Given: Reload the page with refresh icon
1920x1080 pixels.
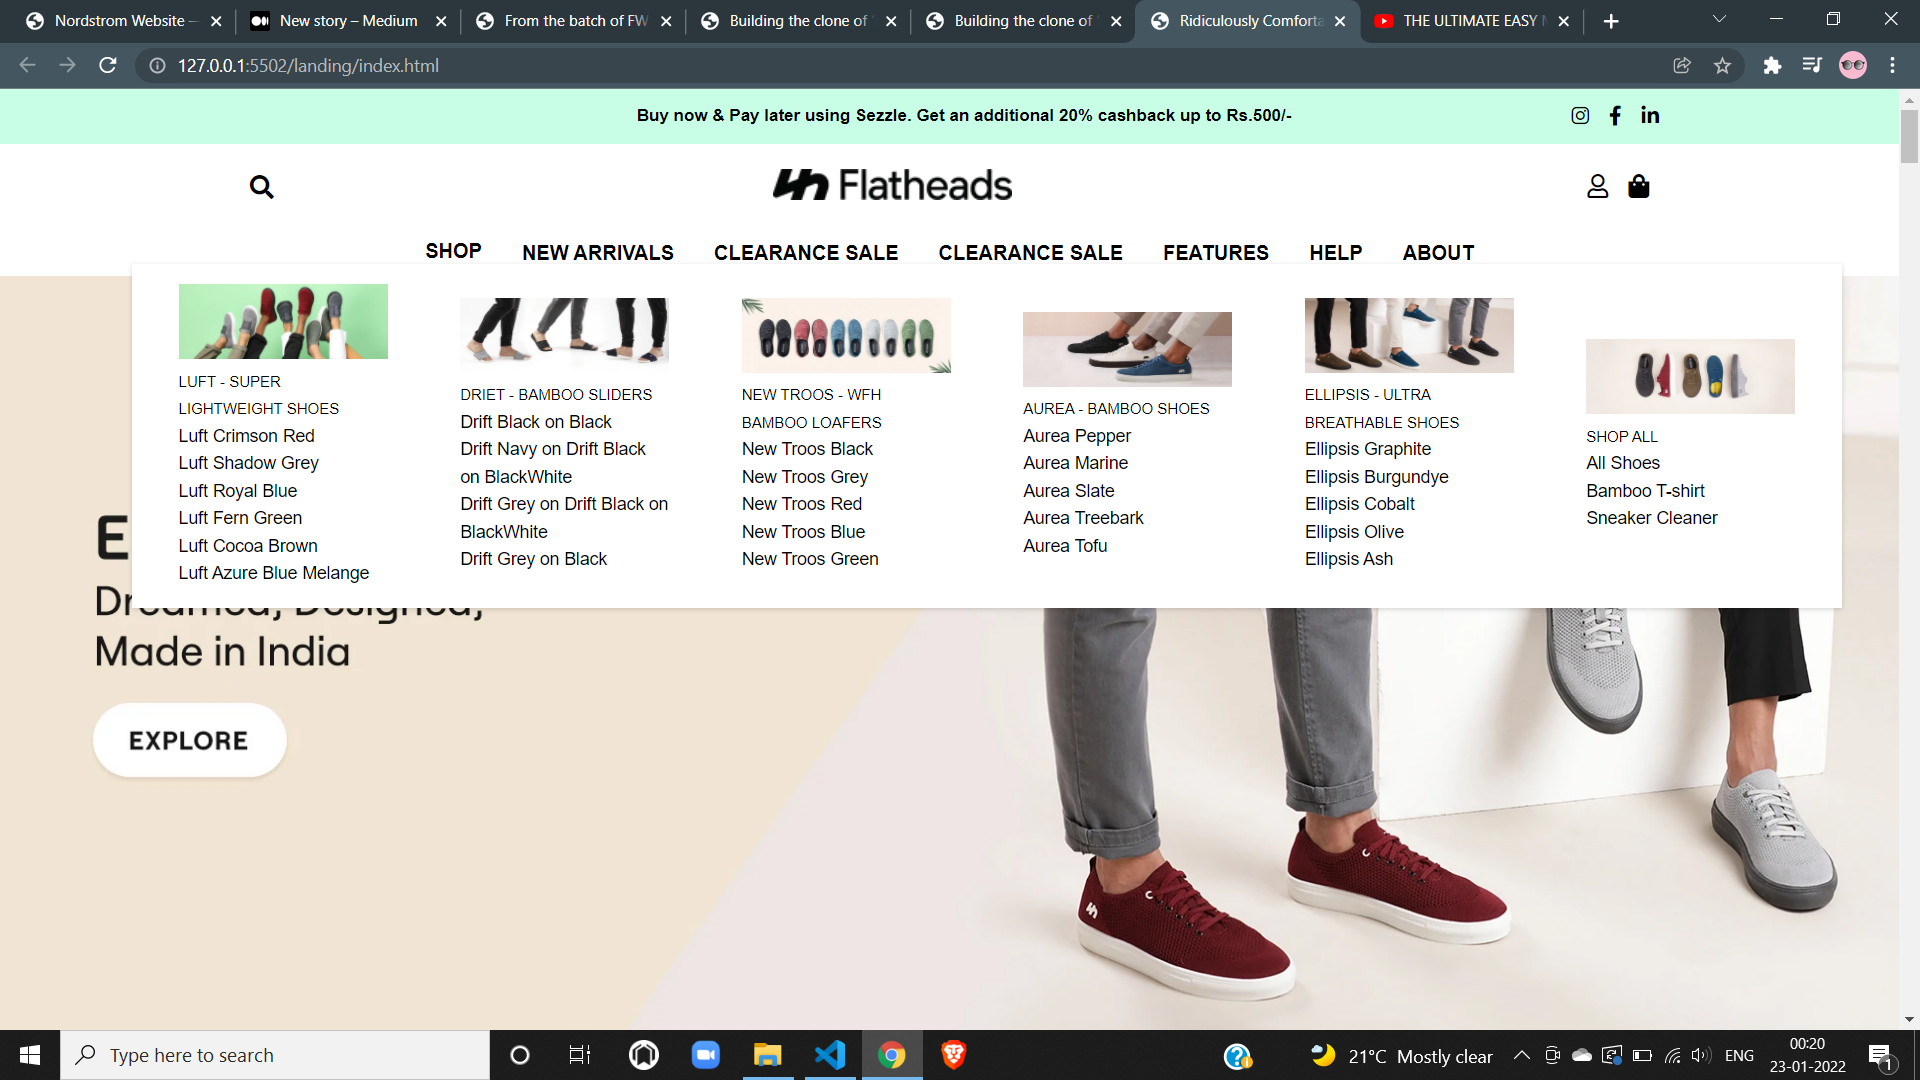Looking at the screenshot, I should click(x=108, y=66).
